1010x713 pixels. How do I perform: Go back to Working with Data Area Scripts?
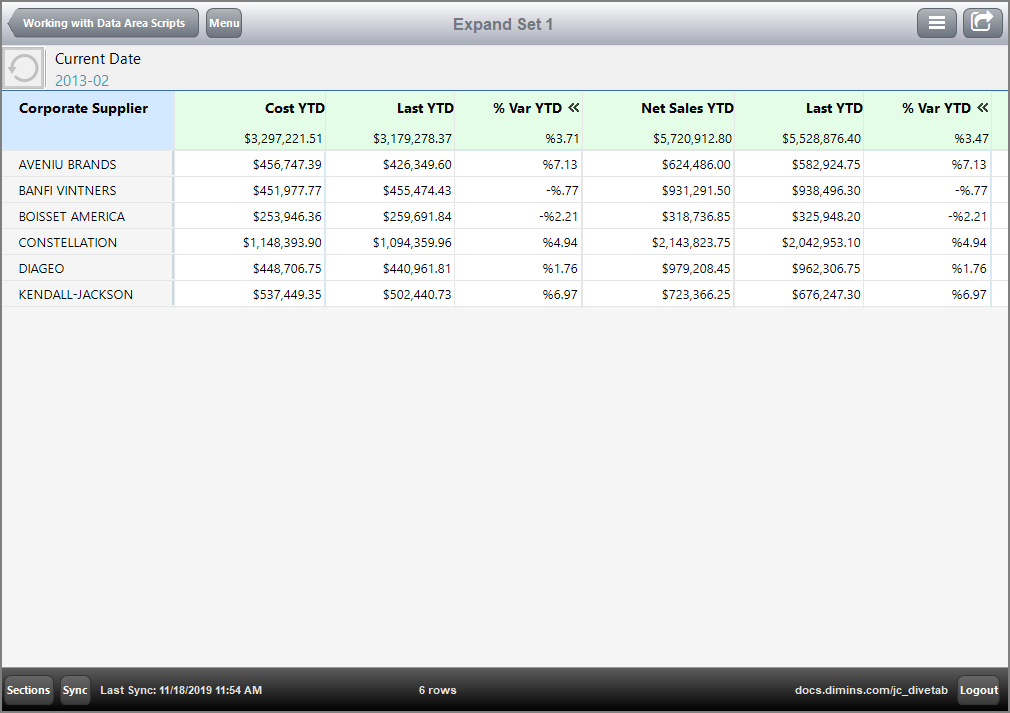click(x=103, y=23)
